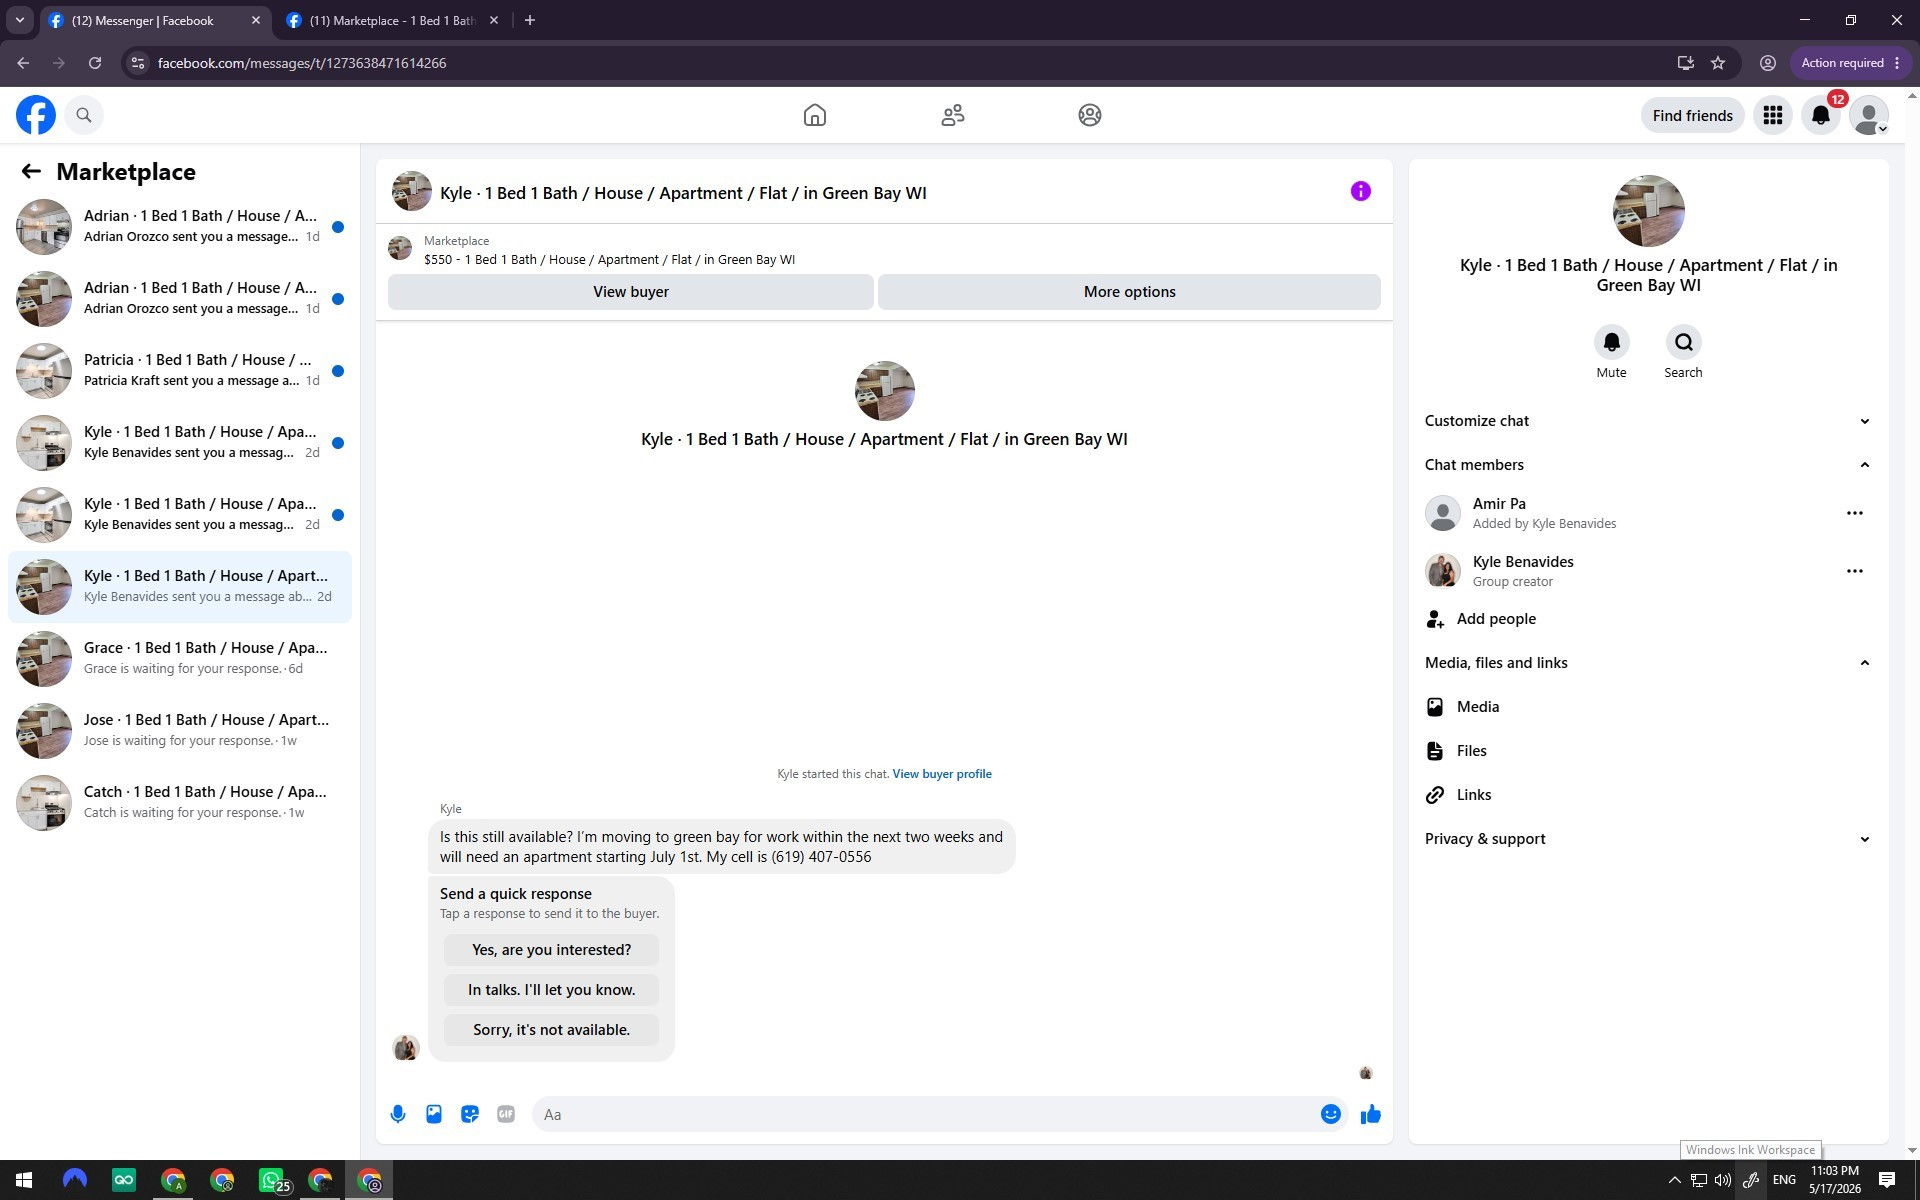This screenshot has width=1920, height=1200.
Task: Open Catch conversation waiting for response
Action: (x=180, y=803)
